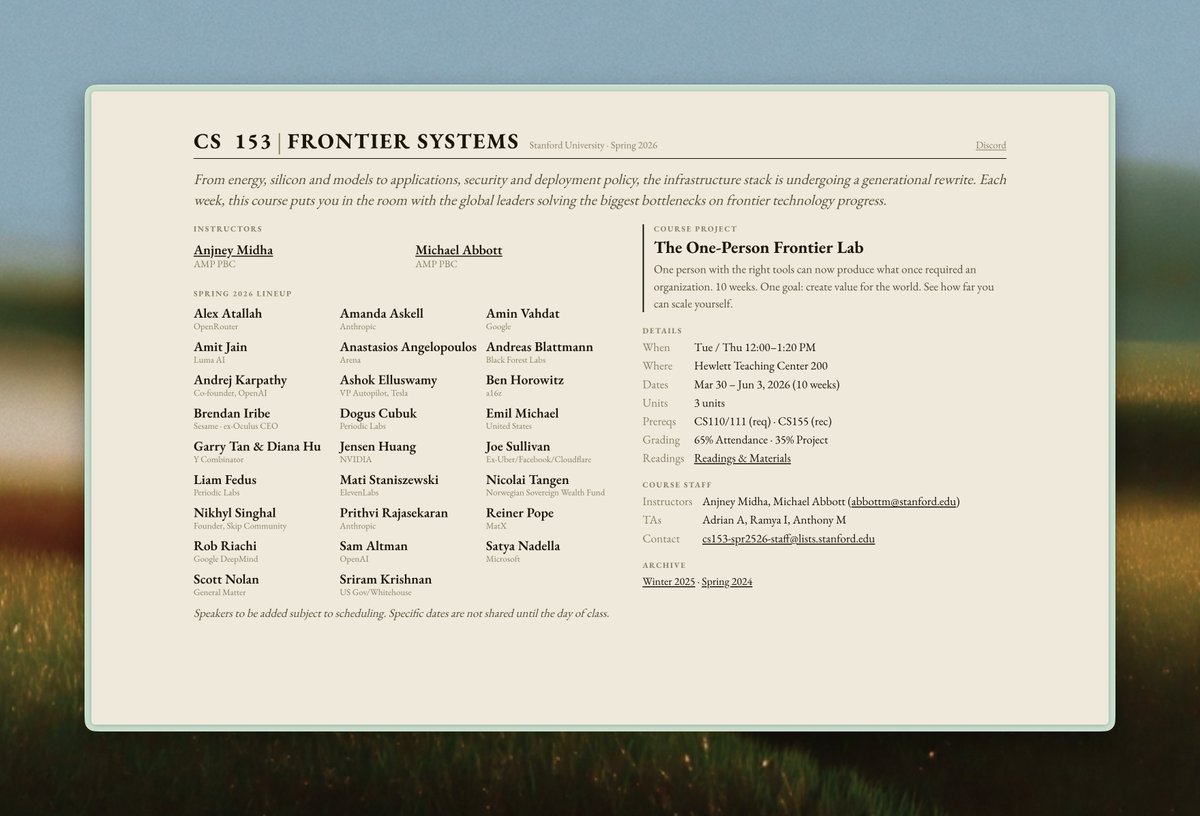Screen dimensions: 1200x816
Task: Open Spring 2024 archive link
Action: coord(727,581)
